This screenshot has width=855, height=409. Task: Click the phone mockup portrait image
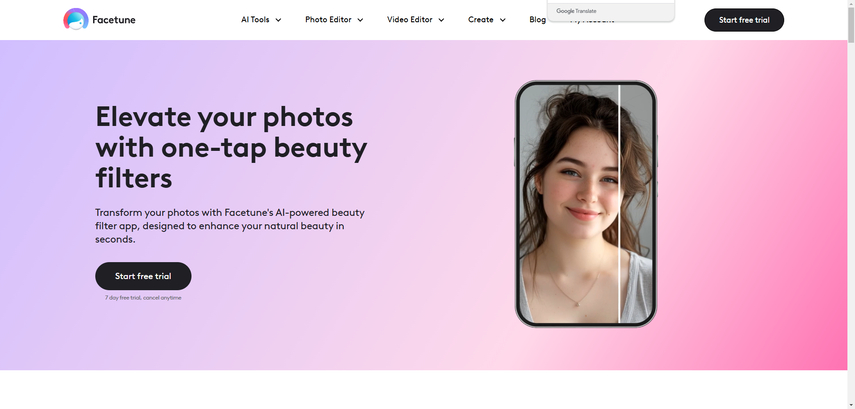point(570,204)
